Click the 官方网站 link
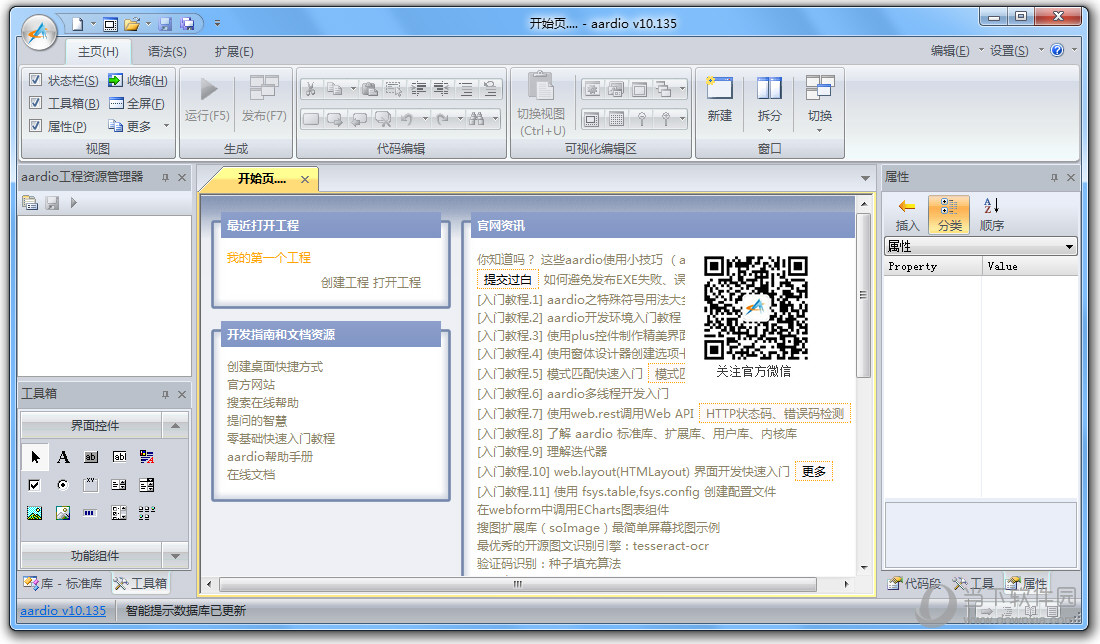The height and width of the screenshot is (644, 1100). (x=250, y=384)
